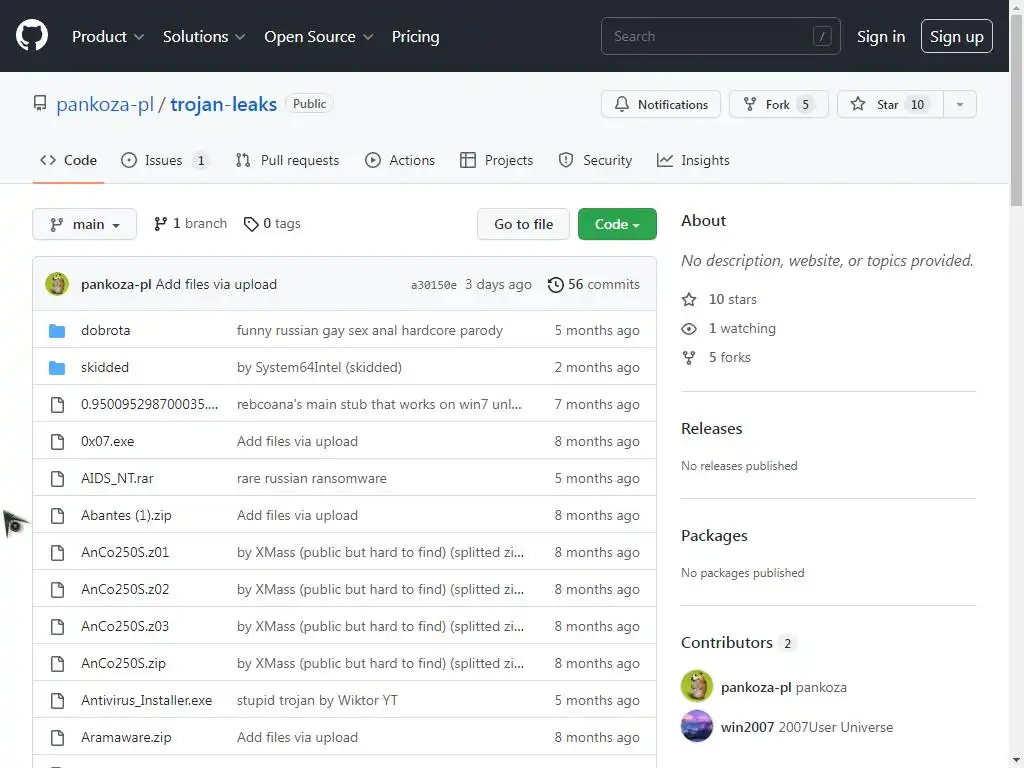Image resolution: width=1024 pixels, height=768 pixels.
Task: View the 56 commits history
Action: pos(594,285)
